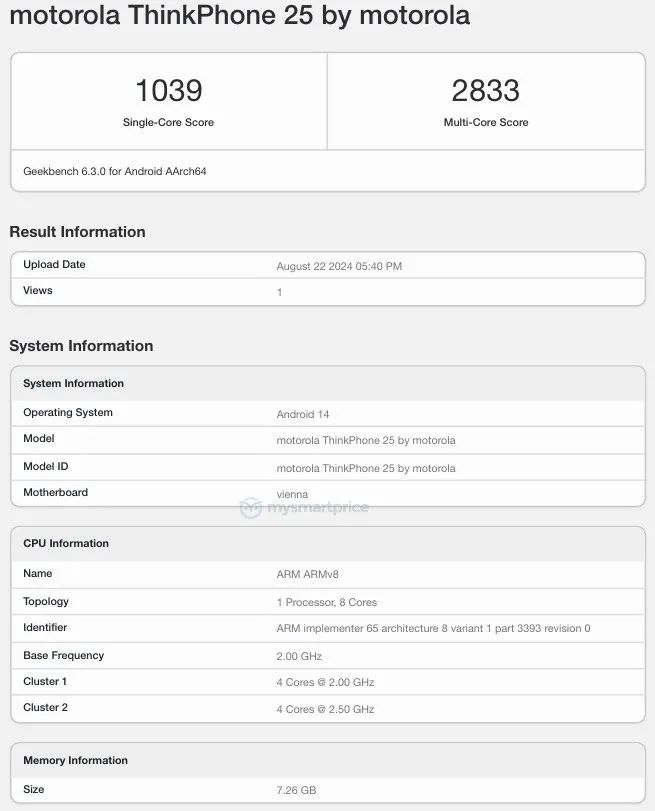Screen dimensions: 655x811
Task: Click the Single-Core Score value 1039
Action: [x=168, y=91]
